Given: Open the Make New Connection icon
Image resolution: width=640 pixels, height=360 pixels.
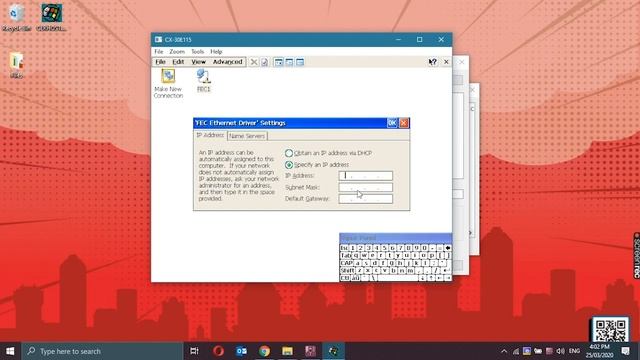Looking at the screenshot, I should [168, 84].
